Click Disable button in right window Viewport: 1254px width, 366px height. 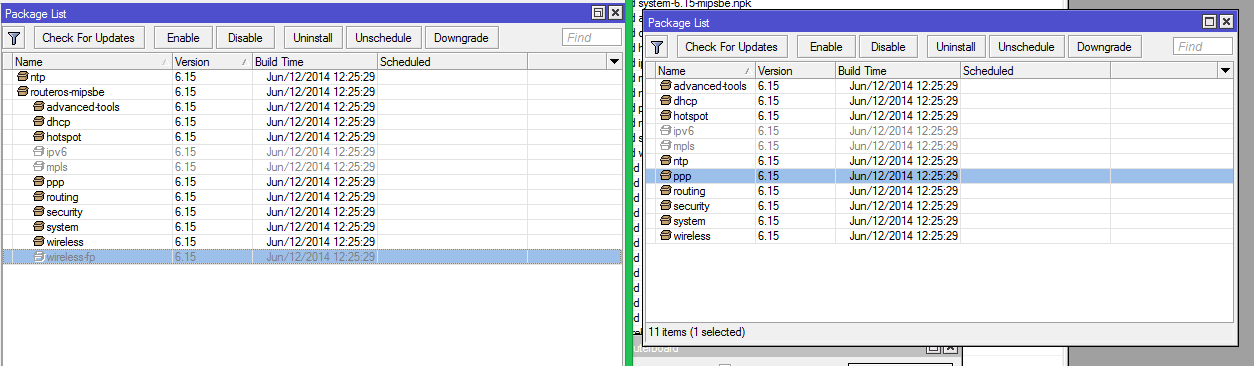point(888,47)
